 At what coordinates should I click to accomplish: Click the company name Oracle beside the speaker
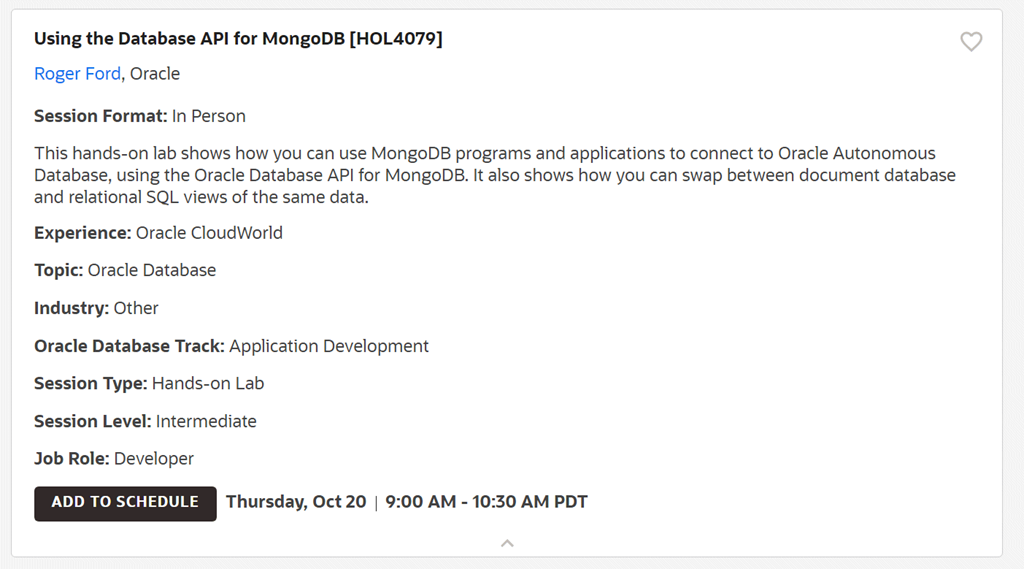[155, 74]
